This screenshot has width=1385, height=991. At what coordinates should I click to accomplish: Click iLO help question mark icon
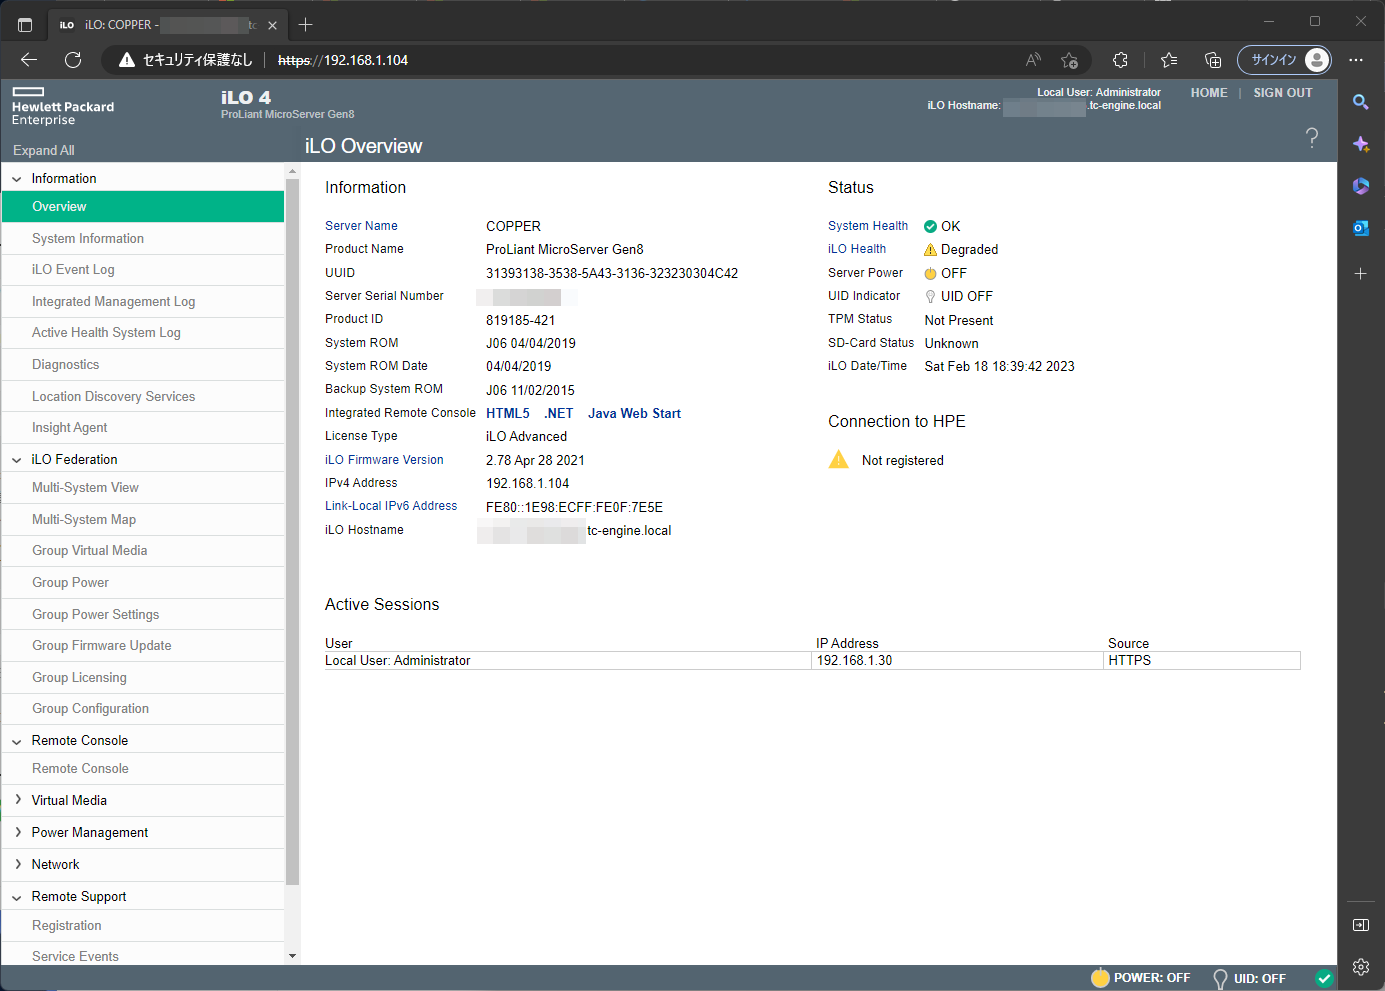coord(1312,138)
